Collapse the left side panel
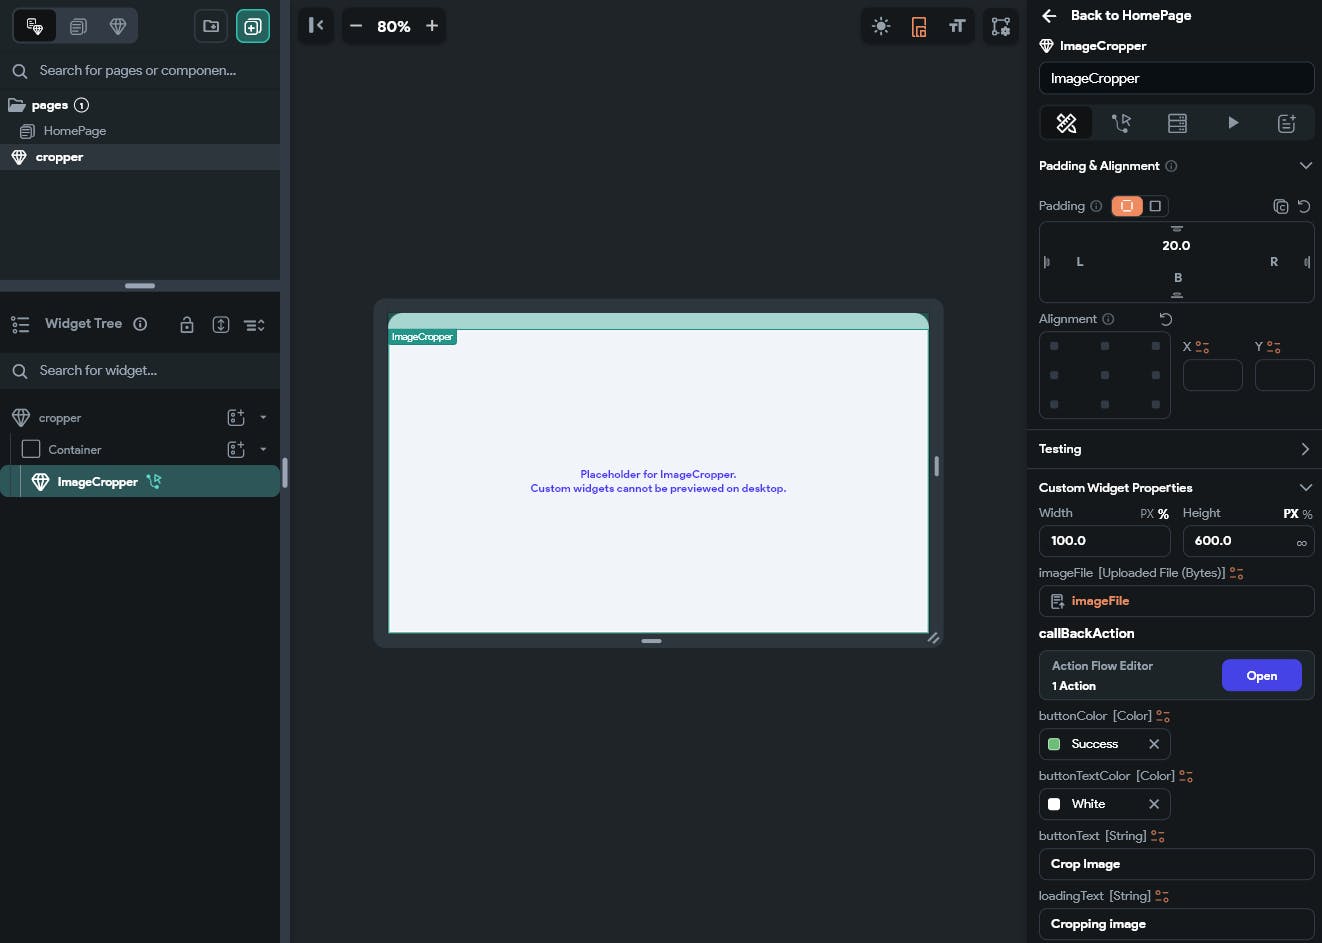The height and width of the screenshot is (943, 1322). point(316,26)
